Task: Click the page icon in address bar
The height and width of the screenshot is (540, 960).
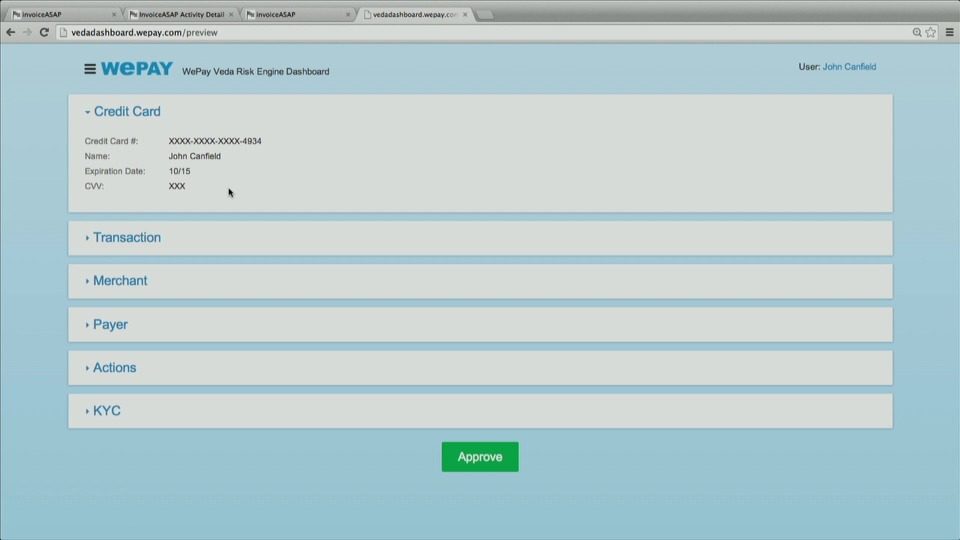Action: point(63,32)
